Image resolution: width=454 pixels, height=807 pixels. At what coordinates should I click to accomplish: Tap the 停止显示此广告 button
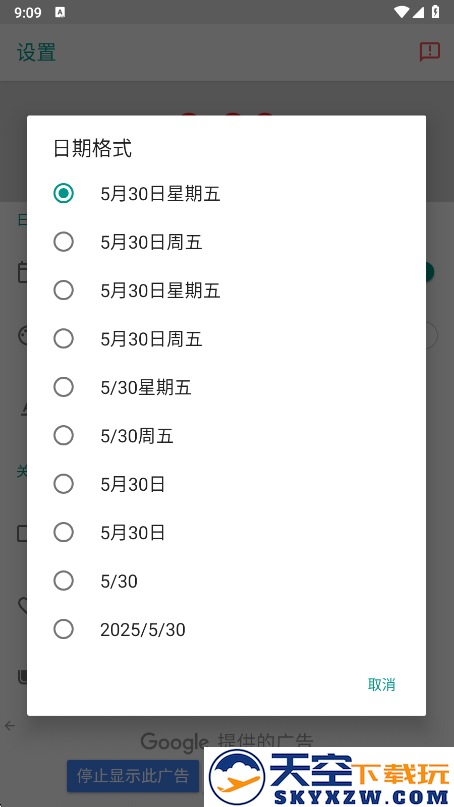click(x=133, y=776)
